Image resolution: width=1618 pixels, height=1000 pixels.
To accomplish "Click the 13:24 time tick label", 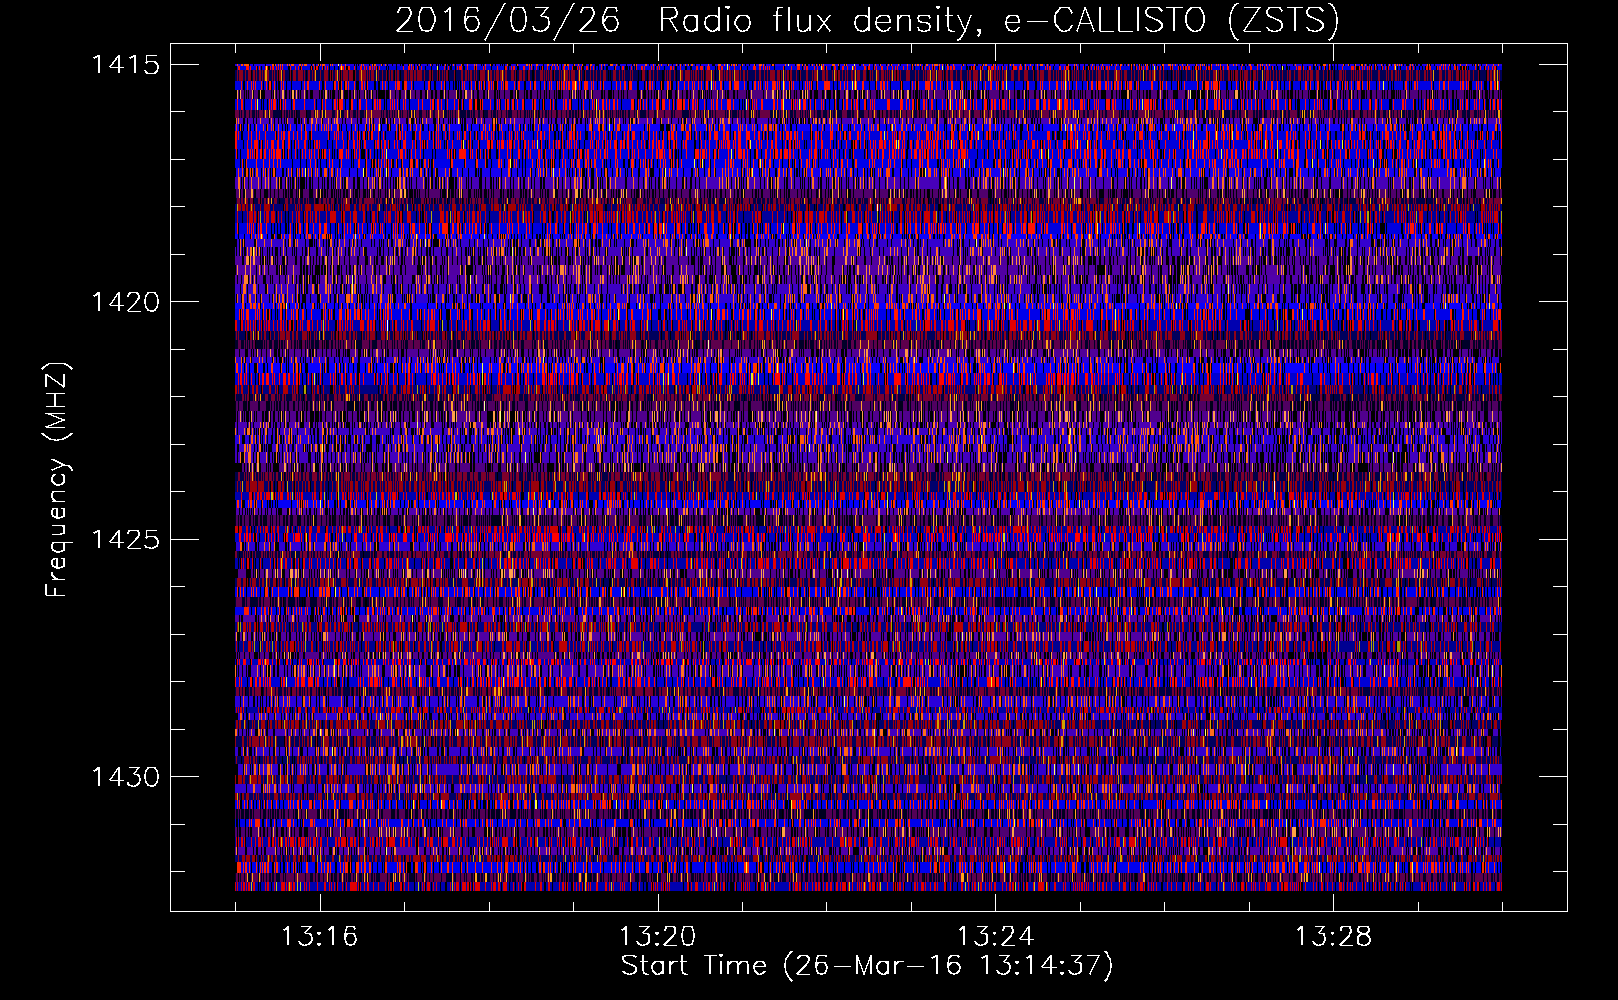I will [995, 937].
